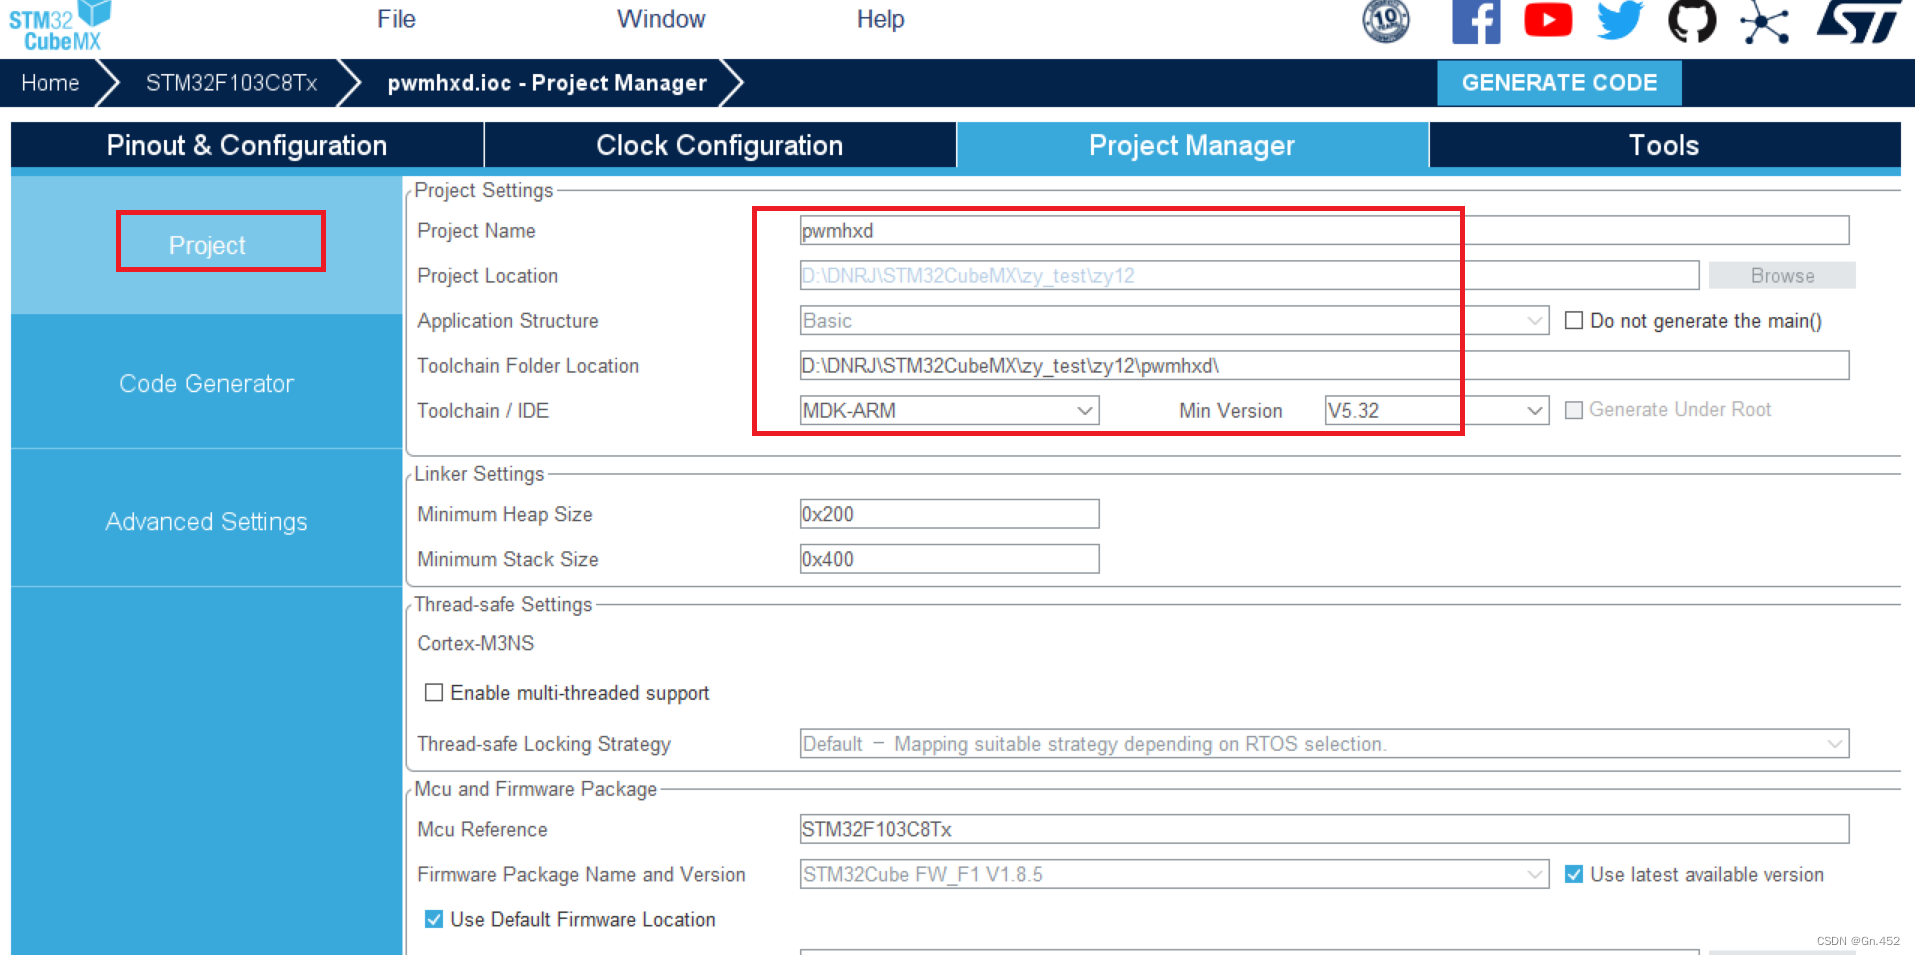The height and width of the screenshot is (955, 1915).
Task: Open the GitHub icon link
Action: (1692, 21)
